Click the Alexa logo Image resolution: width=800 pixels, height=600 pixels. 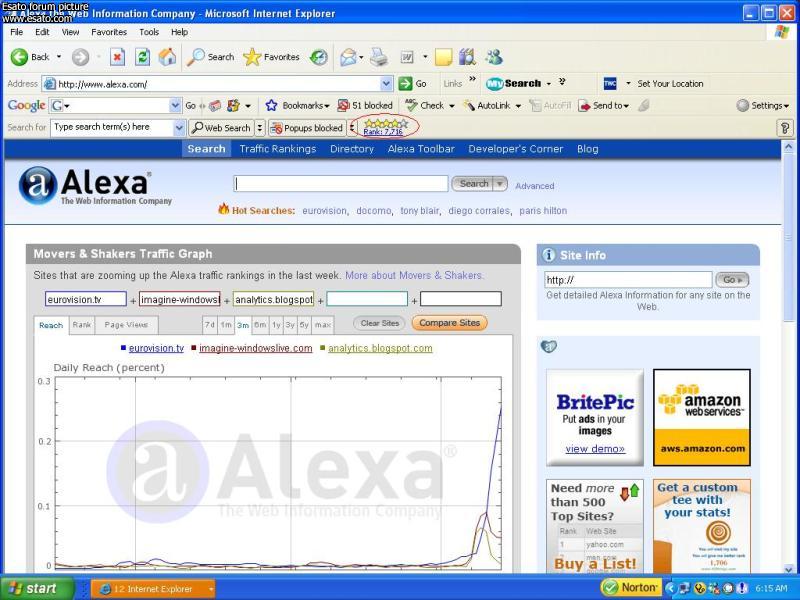(x=95, y=186)
